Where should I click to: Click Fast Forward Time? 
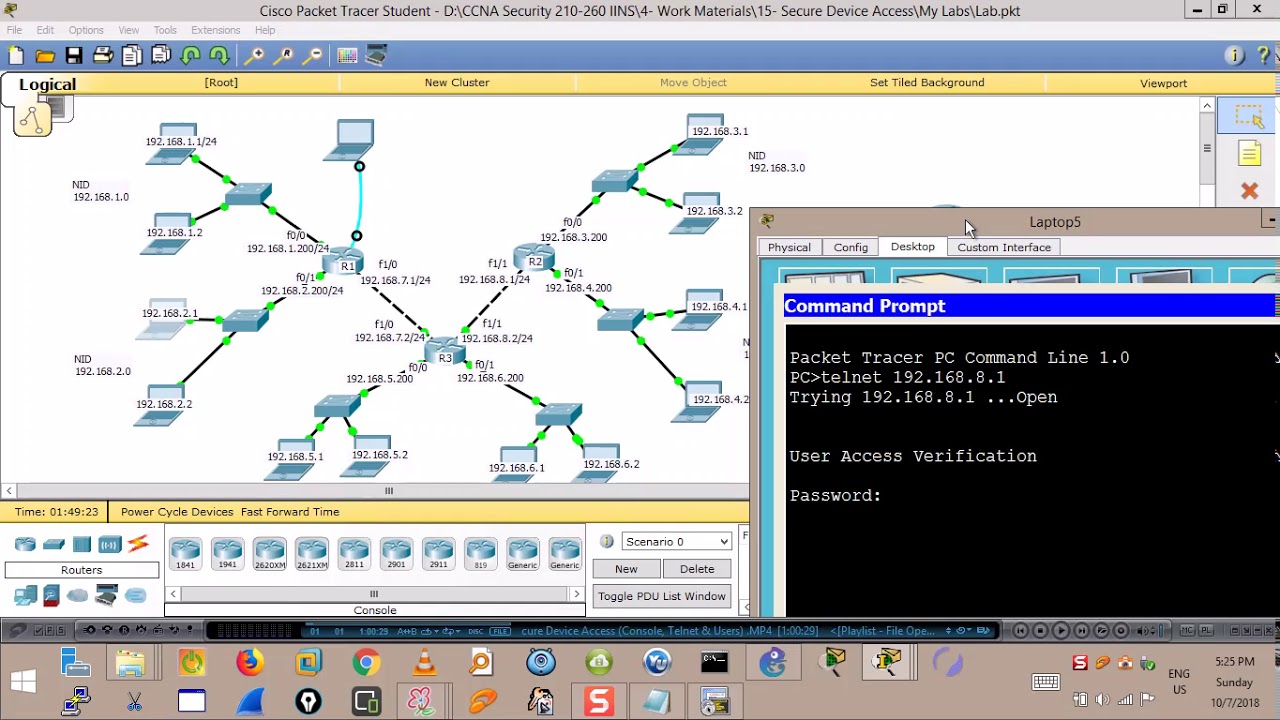point(290,511)
